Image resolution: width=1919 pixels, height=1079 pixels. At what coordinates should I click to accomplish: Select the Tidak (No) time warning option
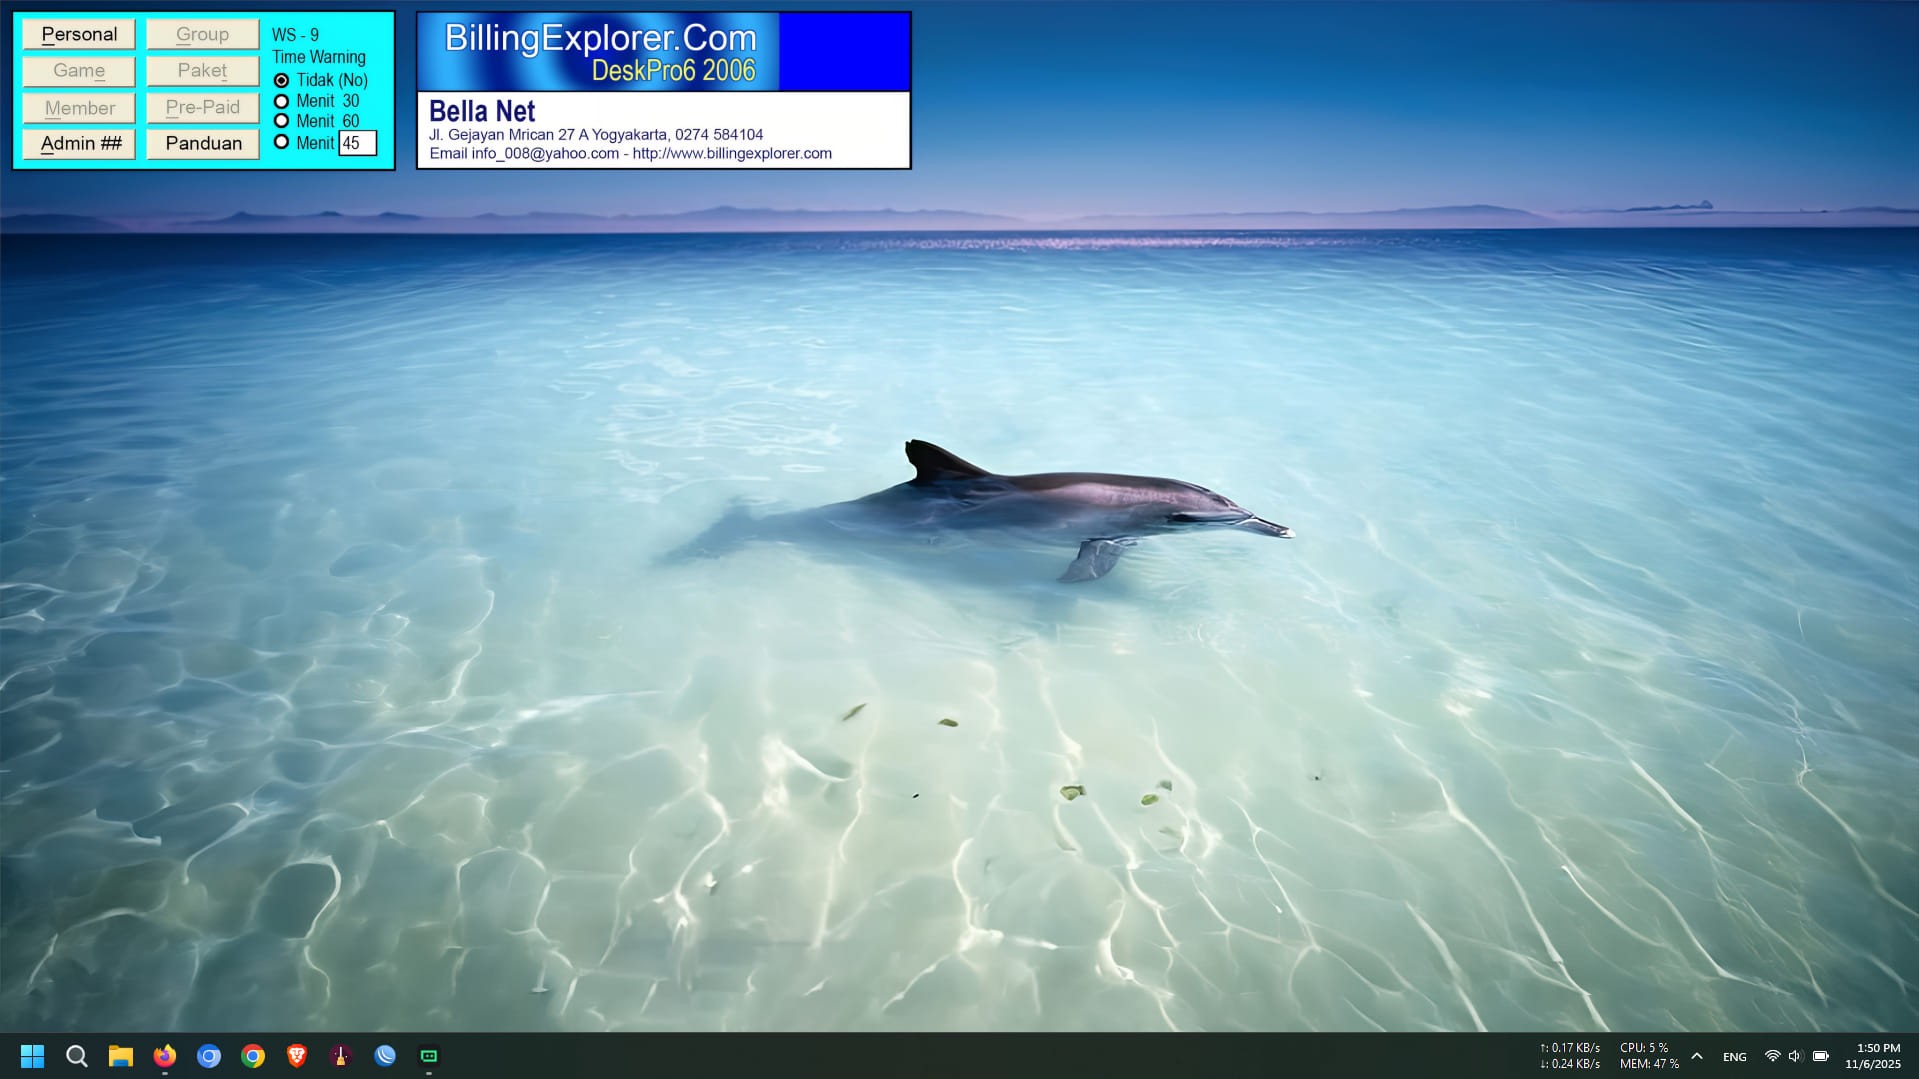[x=282, y=80]
